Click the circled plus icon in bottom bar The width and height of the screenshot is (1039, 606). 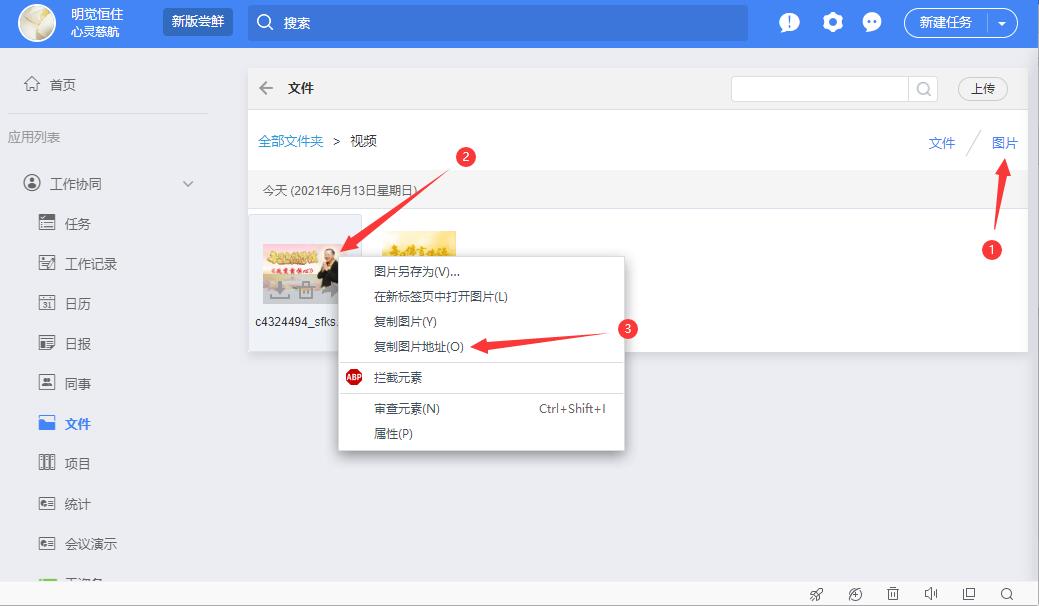[855, 594]
